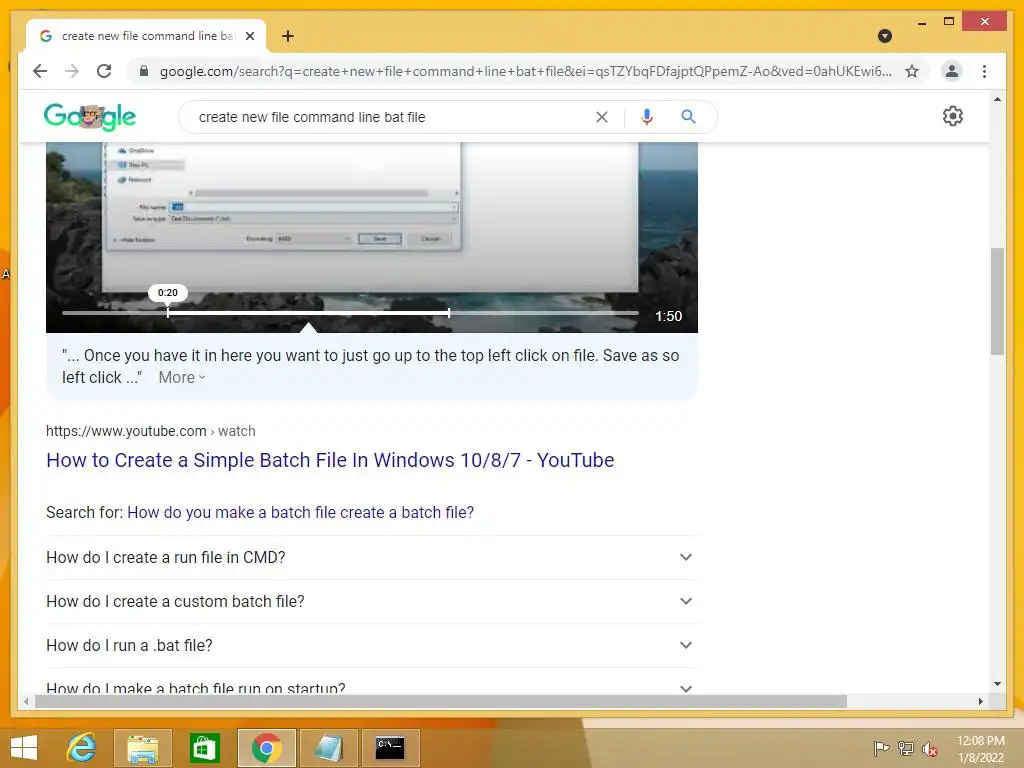The width and height of the screenshot is (1024, 768).
Task: Close the 'create new file command line' tab
Action: coord(249,36)
